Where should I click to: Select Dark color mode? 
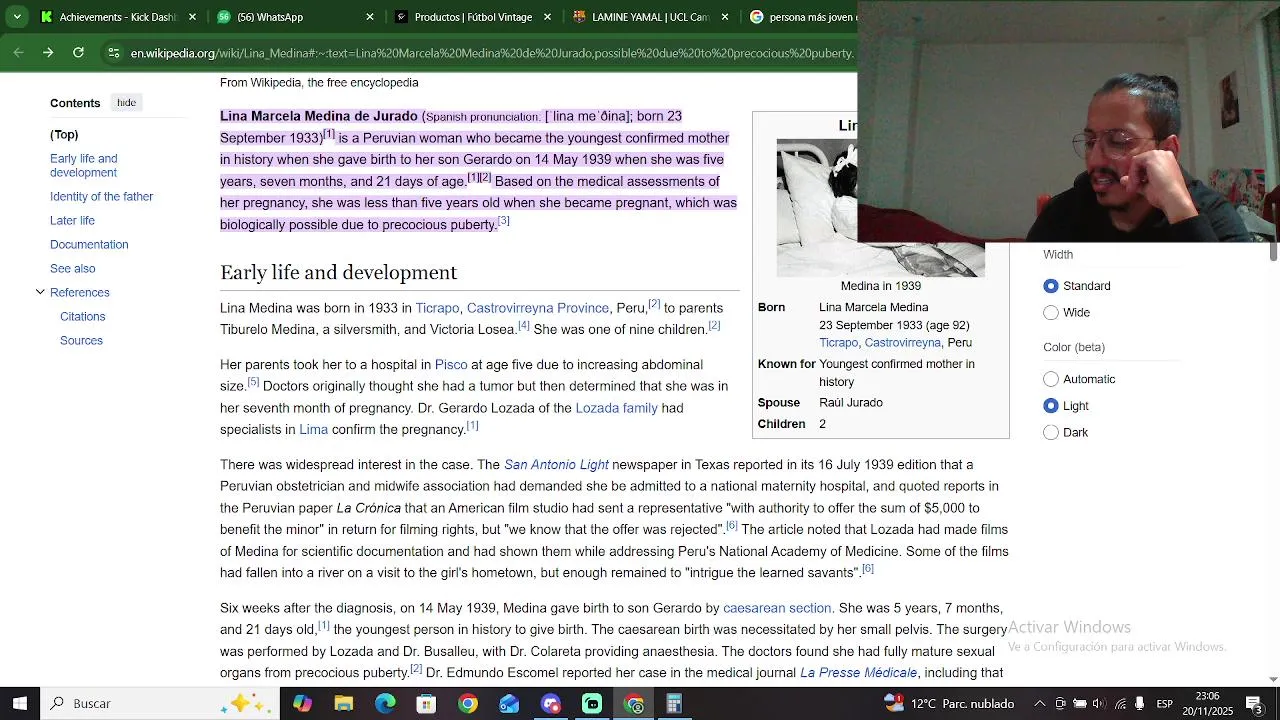1051,433
